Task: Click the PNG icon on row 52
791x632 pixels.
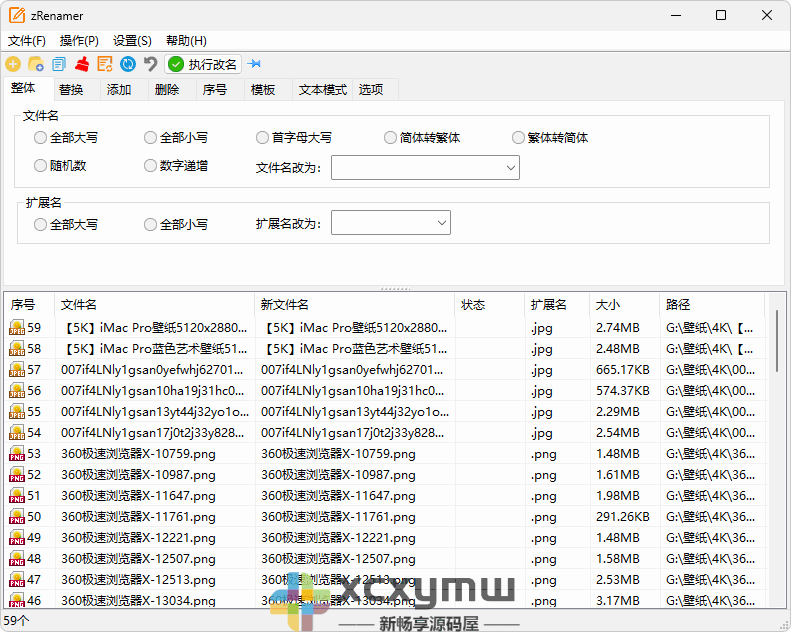Action: coord(17,475)
